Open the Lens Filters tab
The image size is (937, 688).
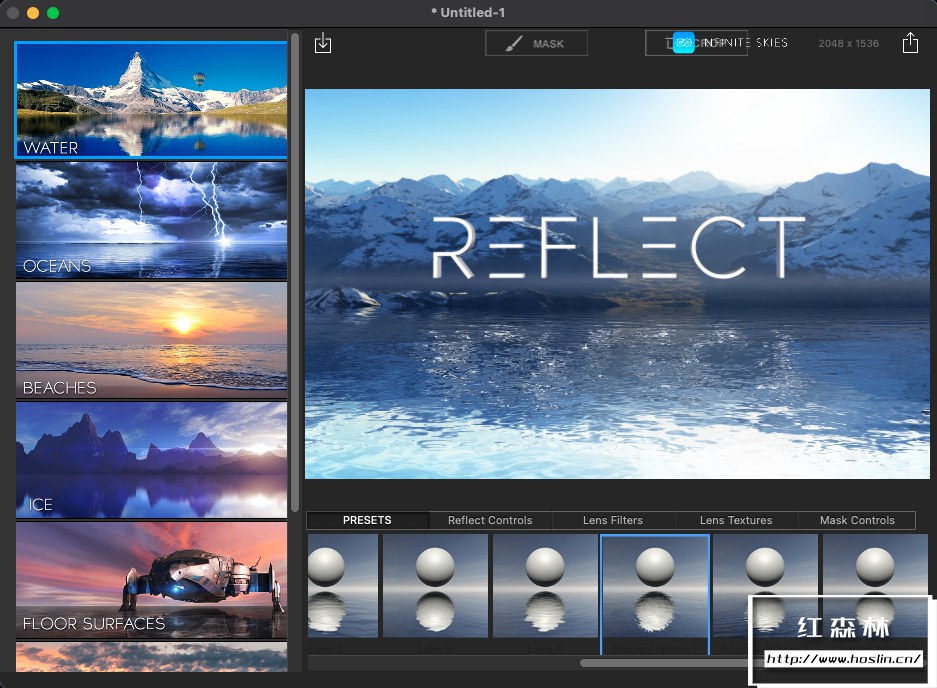pos(613,520)
